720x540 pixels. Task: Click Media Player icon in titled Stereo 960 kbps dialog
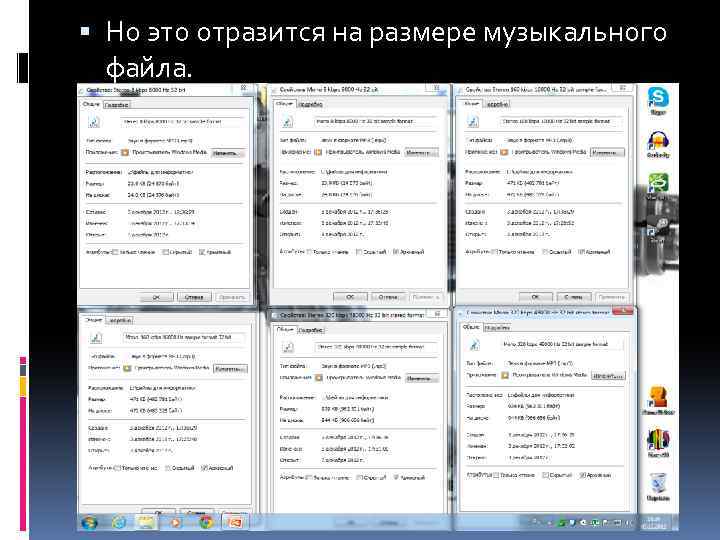[x=504, y=152]
